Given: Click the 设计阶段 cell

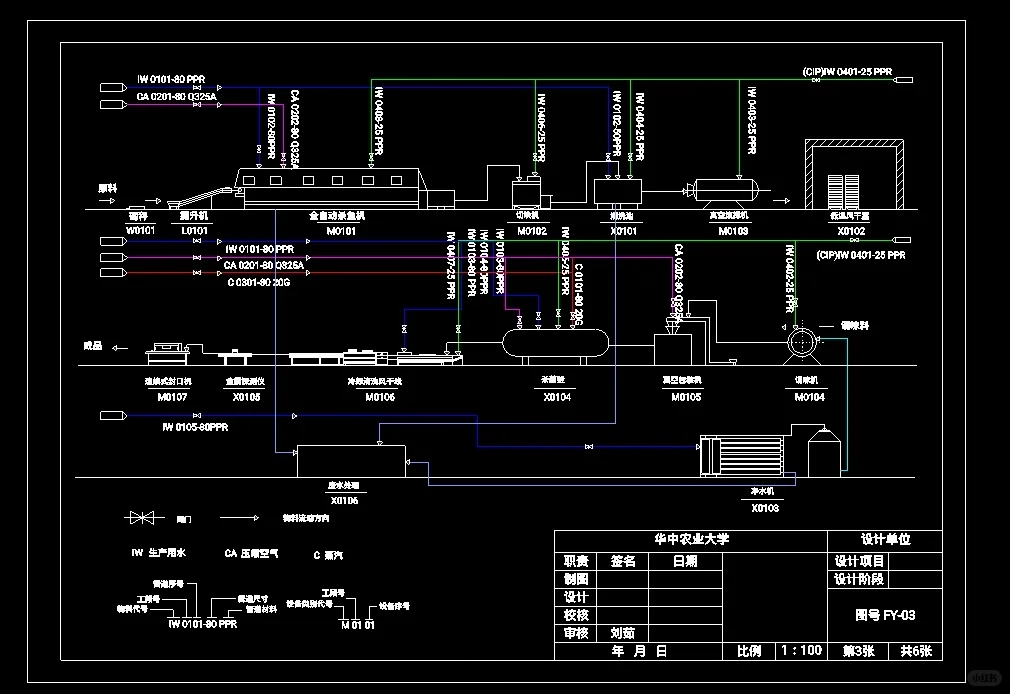Looking at the screenshot, I should click(859, 579).
